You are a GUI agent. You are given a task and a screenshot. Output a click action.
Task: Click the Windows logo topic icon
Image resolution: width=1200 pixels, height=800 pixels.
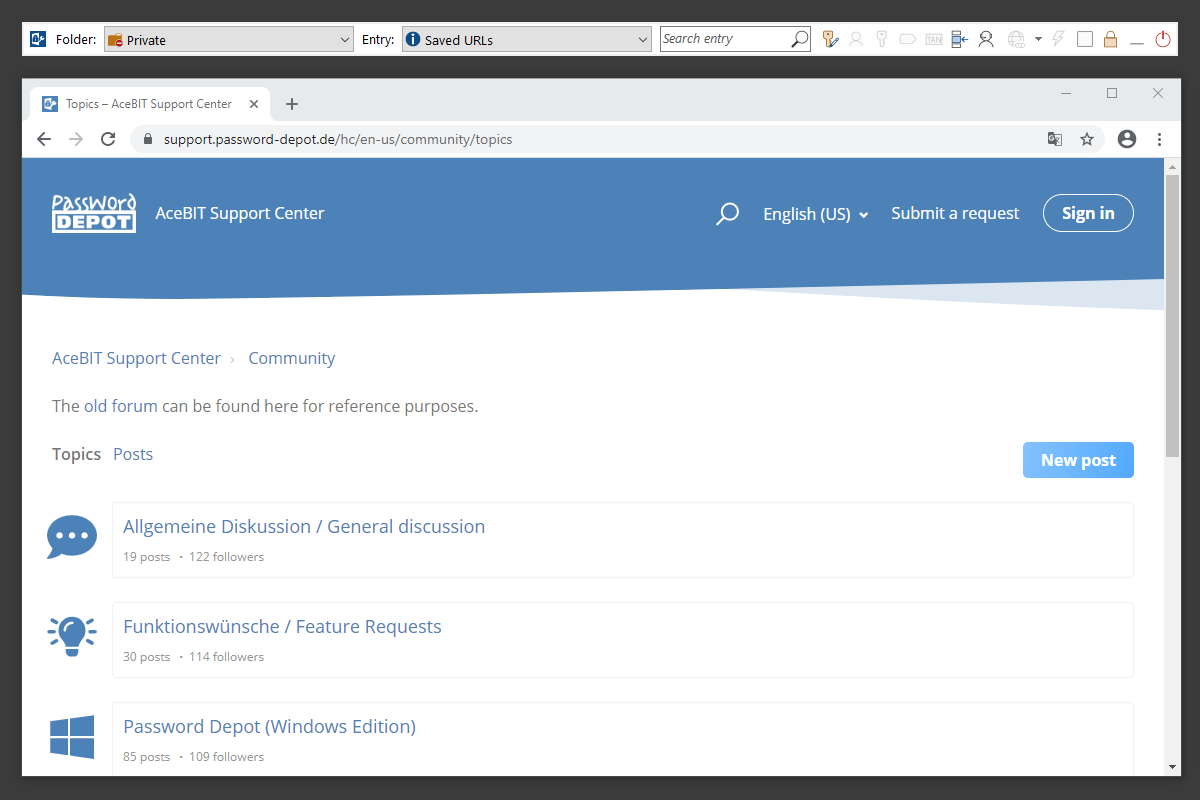coord(72,737)
